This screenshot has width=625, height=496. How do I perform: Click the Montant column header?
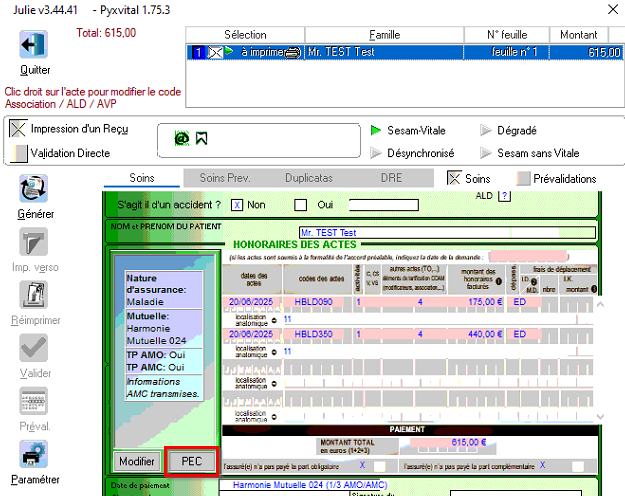pyautogui.click(x=579, y=35)
